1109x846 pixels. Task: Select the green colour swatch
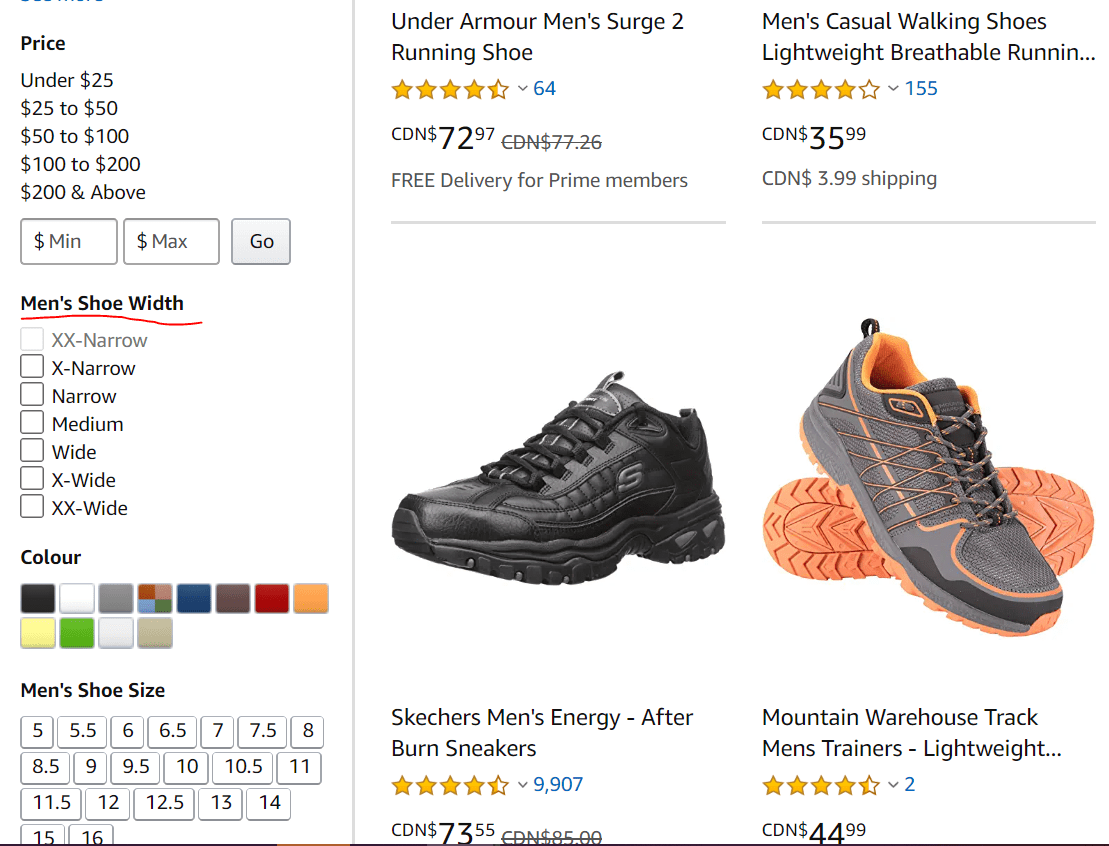[77, 632]
